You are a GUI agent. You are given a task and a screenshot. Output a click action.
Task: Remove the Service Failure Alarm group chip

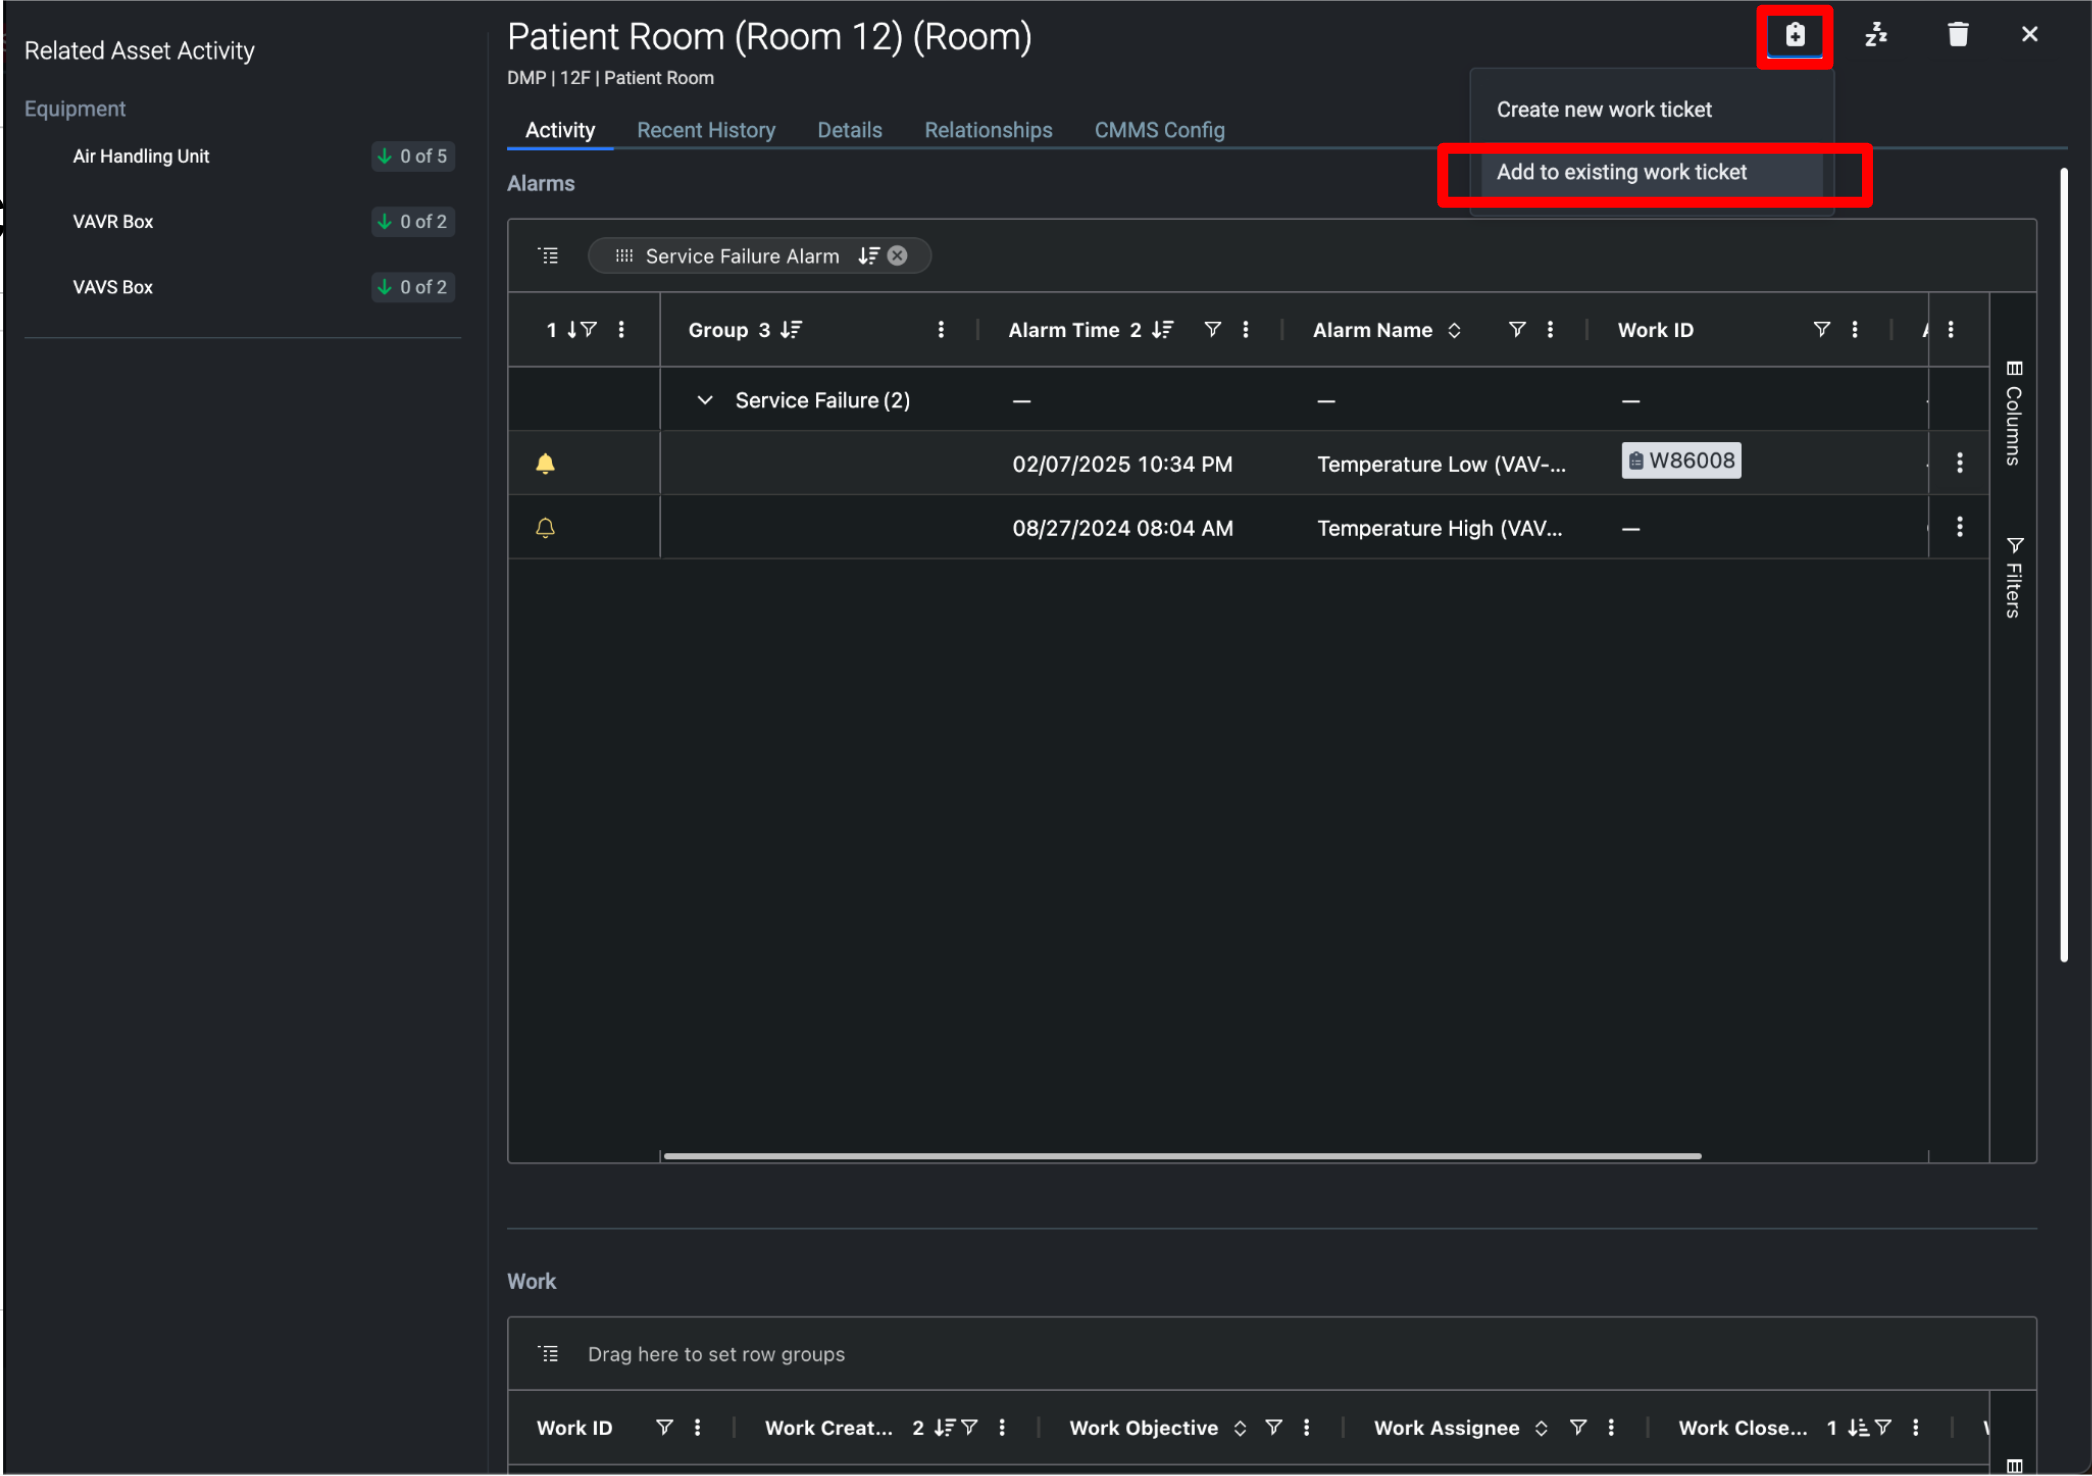898,256
